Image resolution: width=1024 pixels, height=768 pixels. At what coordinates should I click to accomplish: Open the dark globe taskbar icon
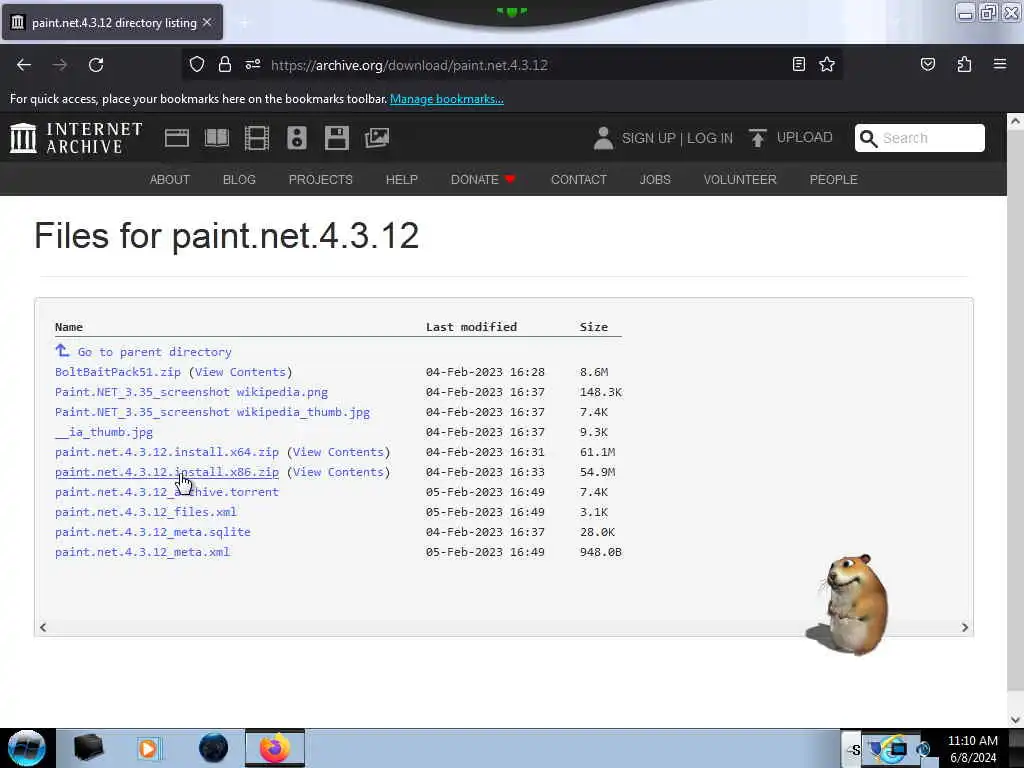point(213,748)
